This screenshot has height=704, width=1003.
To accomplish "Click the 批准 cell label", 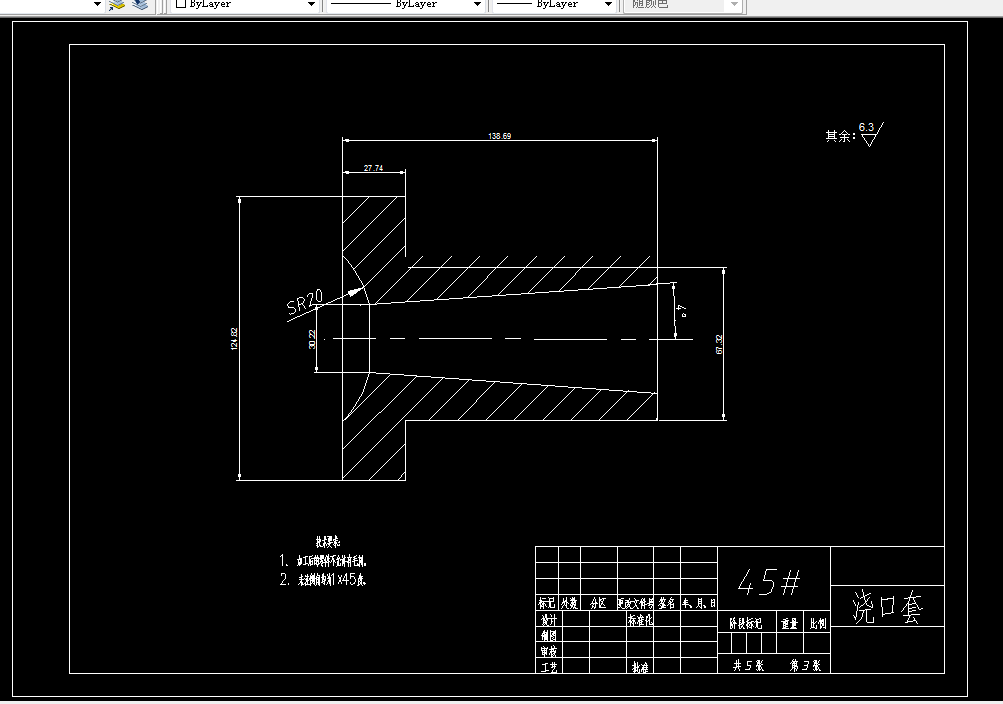I will [x=640, y=667].
